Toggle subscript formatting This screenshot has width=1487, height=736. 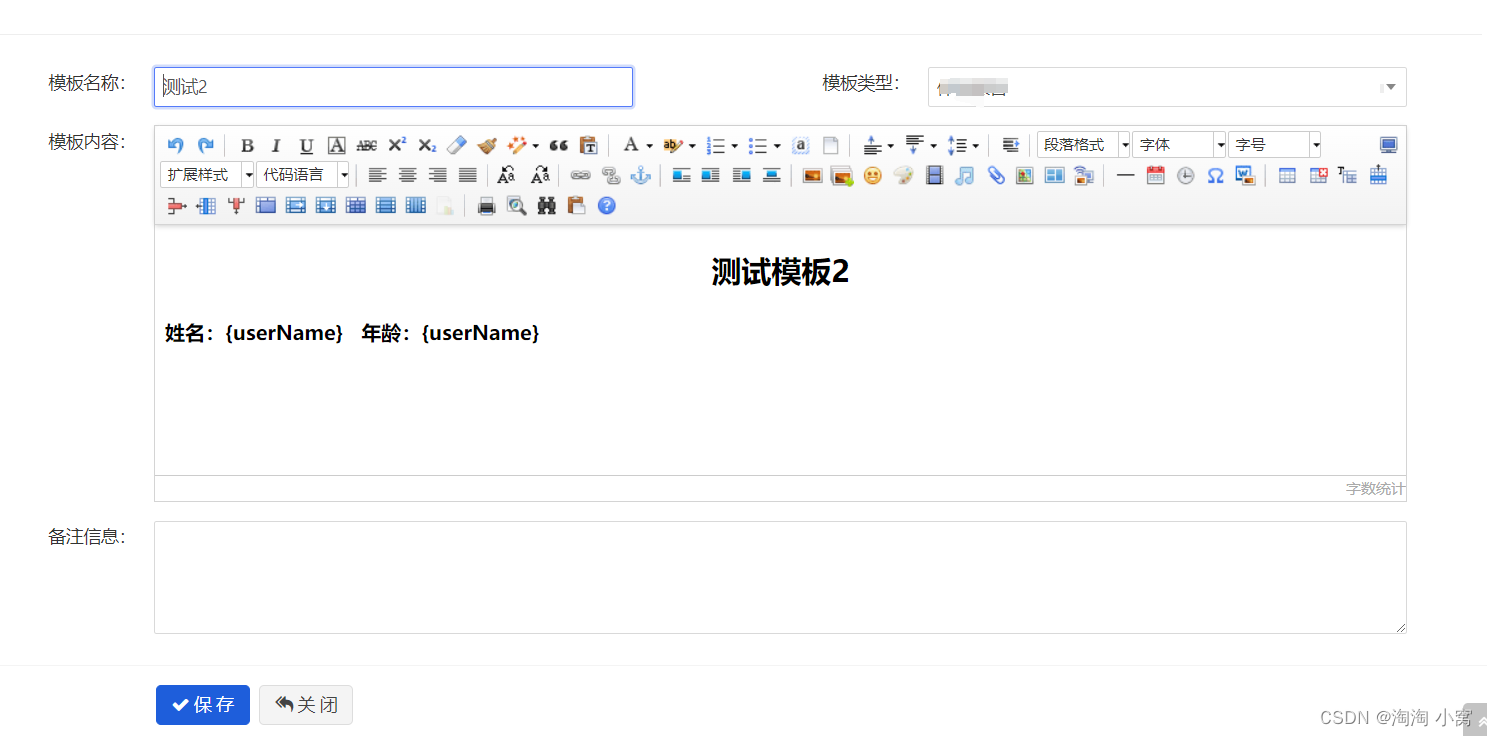427,145
